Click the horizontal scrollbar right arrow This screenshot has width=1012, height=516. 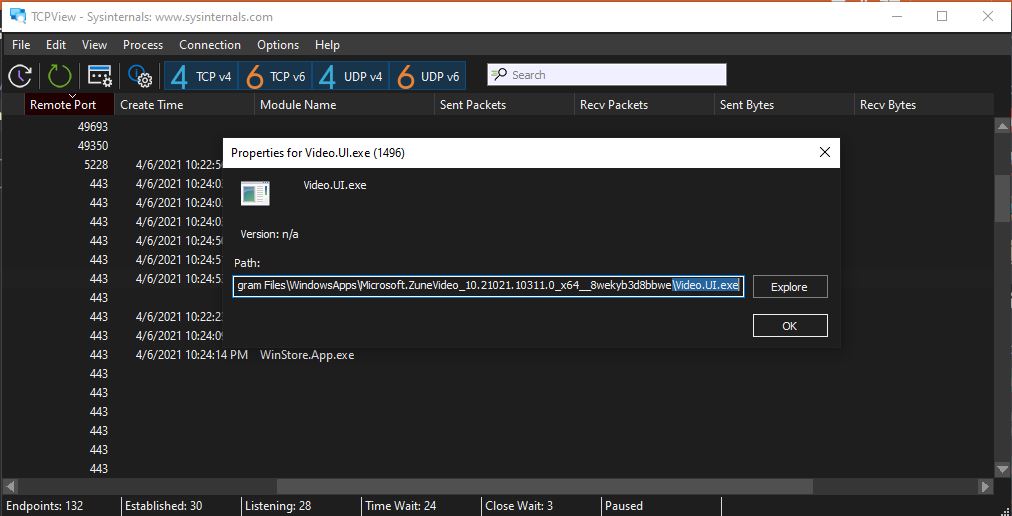click(985, 486)
